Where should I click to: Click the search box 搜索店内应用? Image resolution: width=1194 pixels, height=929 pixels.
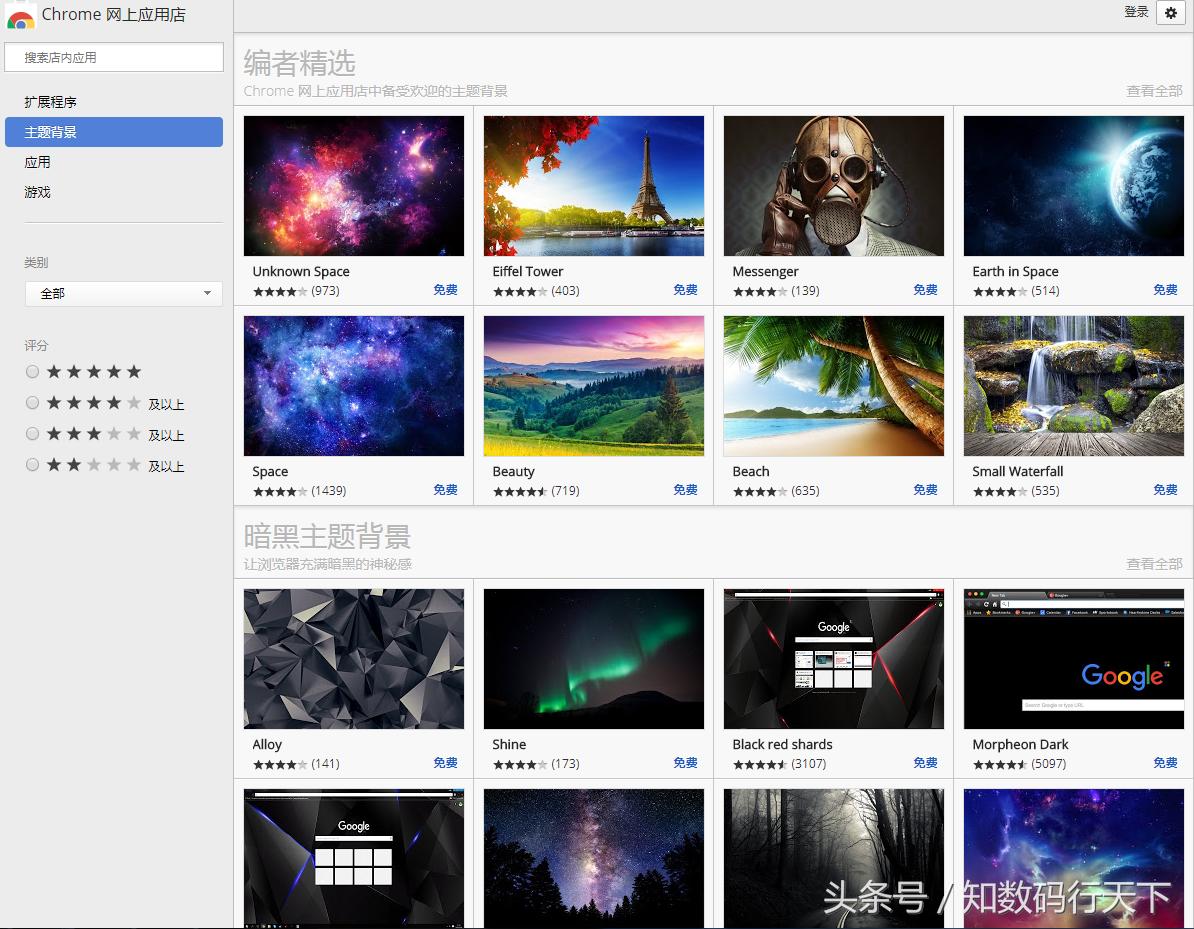point(113,57)
